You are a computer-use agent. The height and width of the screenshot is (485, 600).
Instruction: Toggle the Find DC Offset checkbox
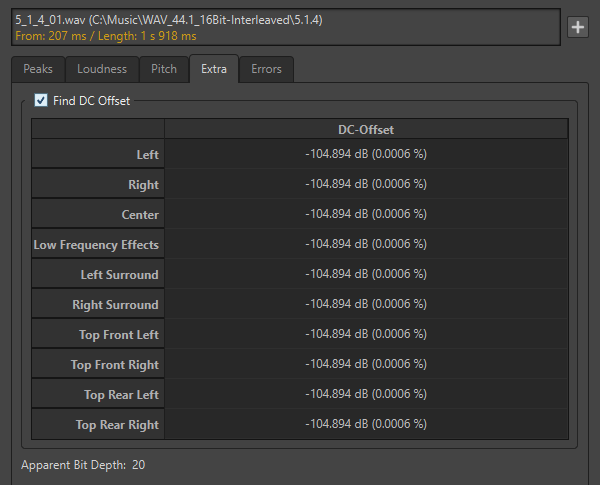click(x=41, y=100)
